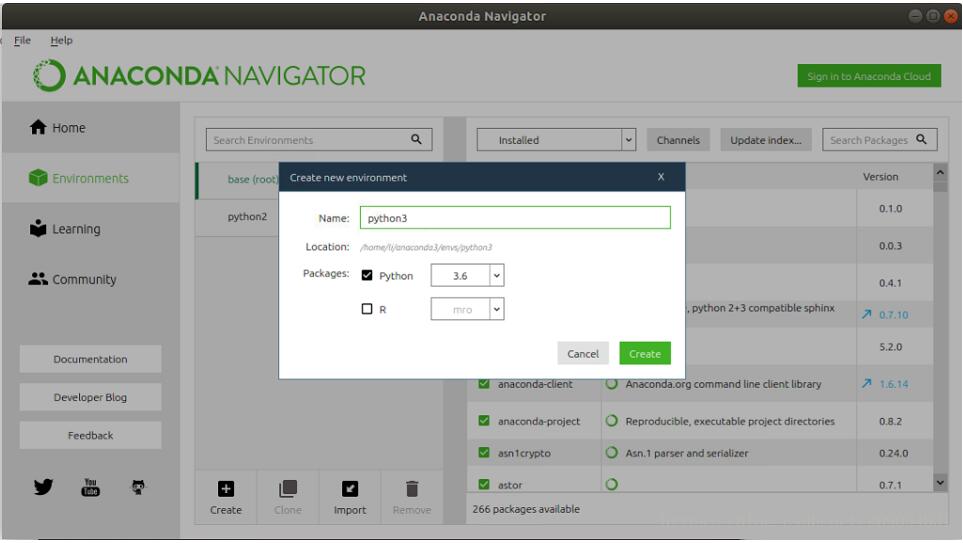
Task: Open the Learning tab
Action: 91,229
